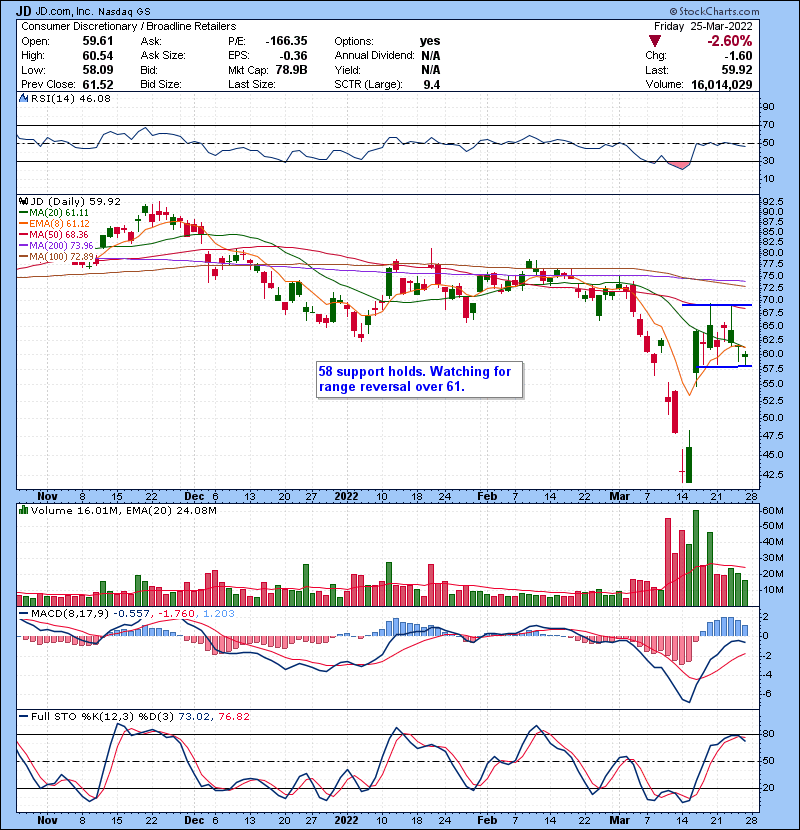The height and width of the screenshot is (830, 800).
Task: Click the Low value 58.09
Action: click(98, 70)
